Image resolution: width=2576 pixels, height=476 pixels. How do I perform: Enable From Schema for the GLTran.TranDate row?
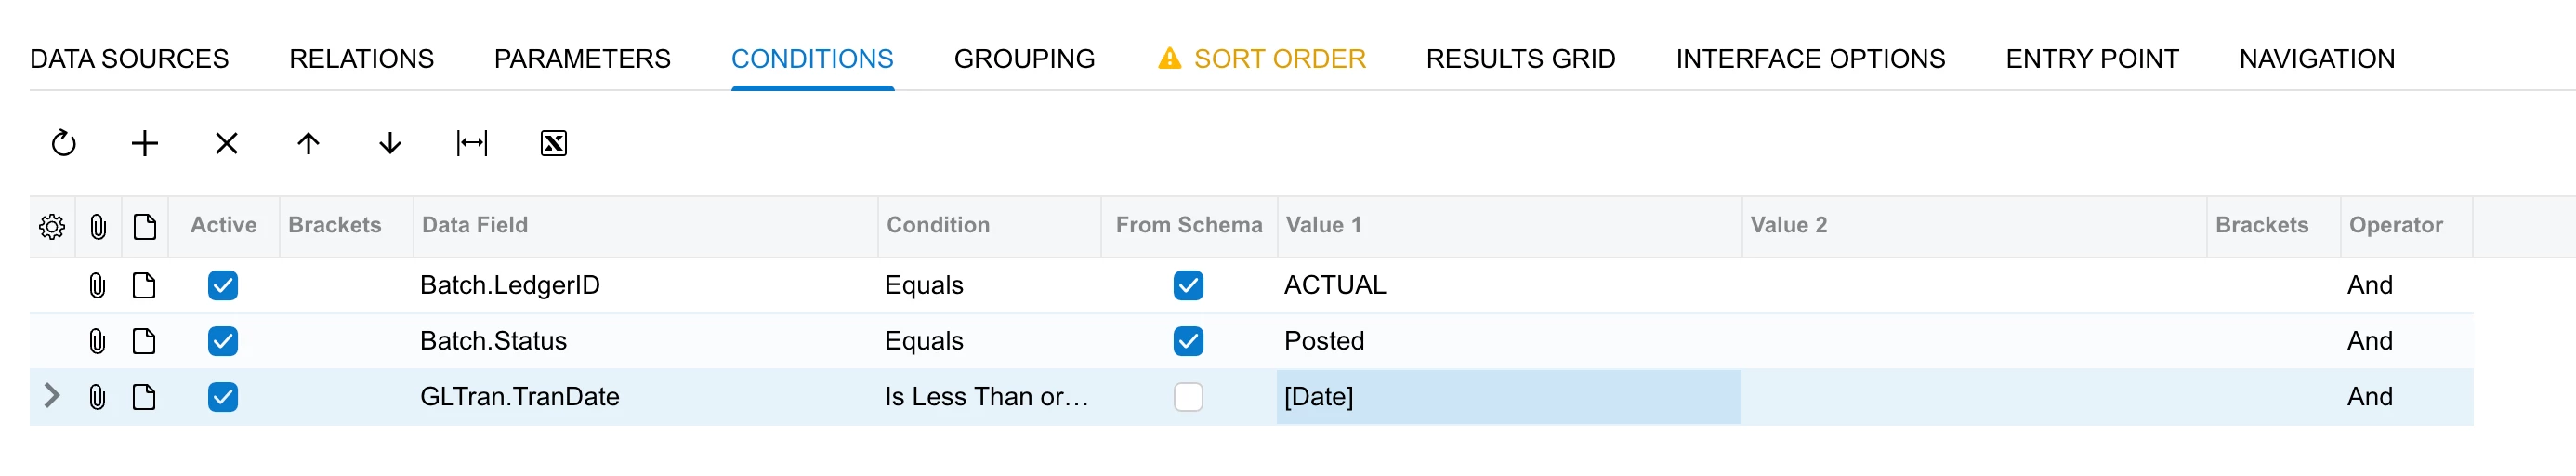click(x=1188, y=397)
